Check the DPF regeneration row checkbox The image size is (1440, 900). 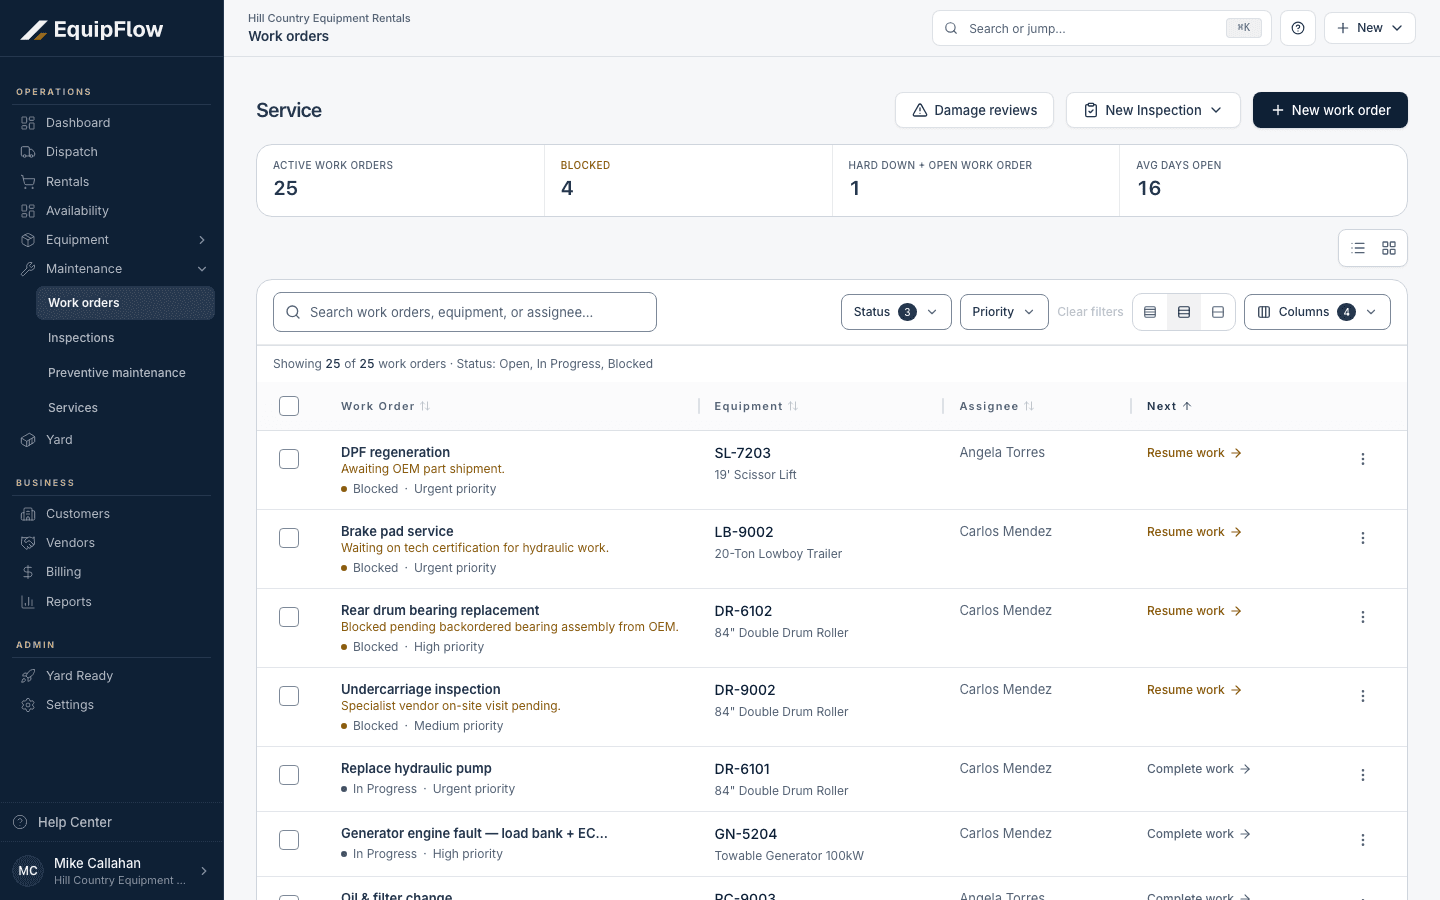[x=289, y=459]
